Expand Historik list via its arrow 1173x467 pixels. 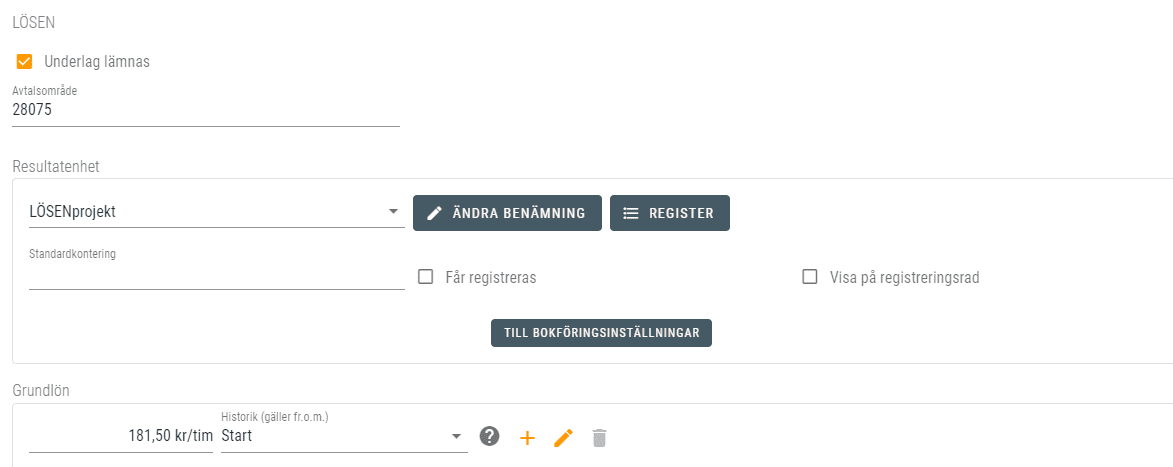pos(457,437)
